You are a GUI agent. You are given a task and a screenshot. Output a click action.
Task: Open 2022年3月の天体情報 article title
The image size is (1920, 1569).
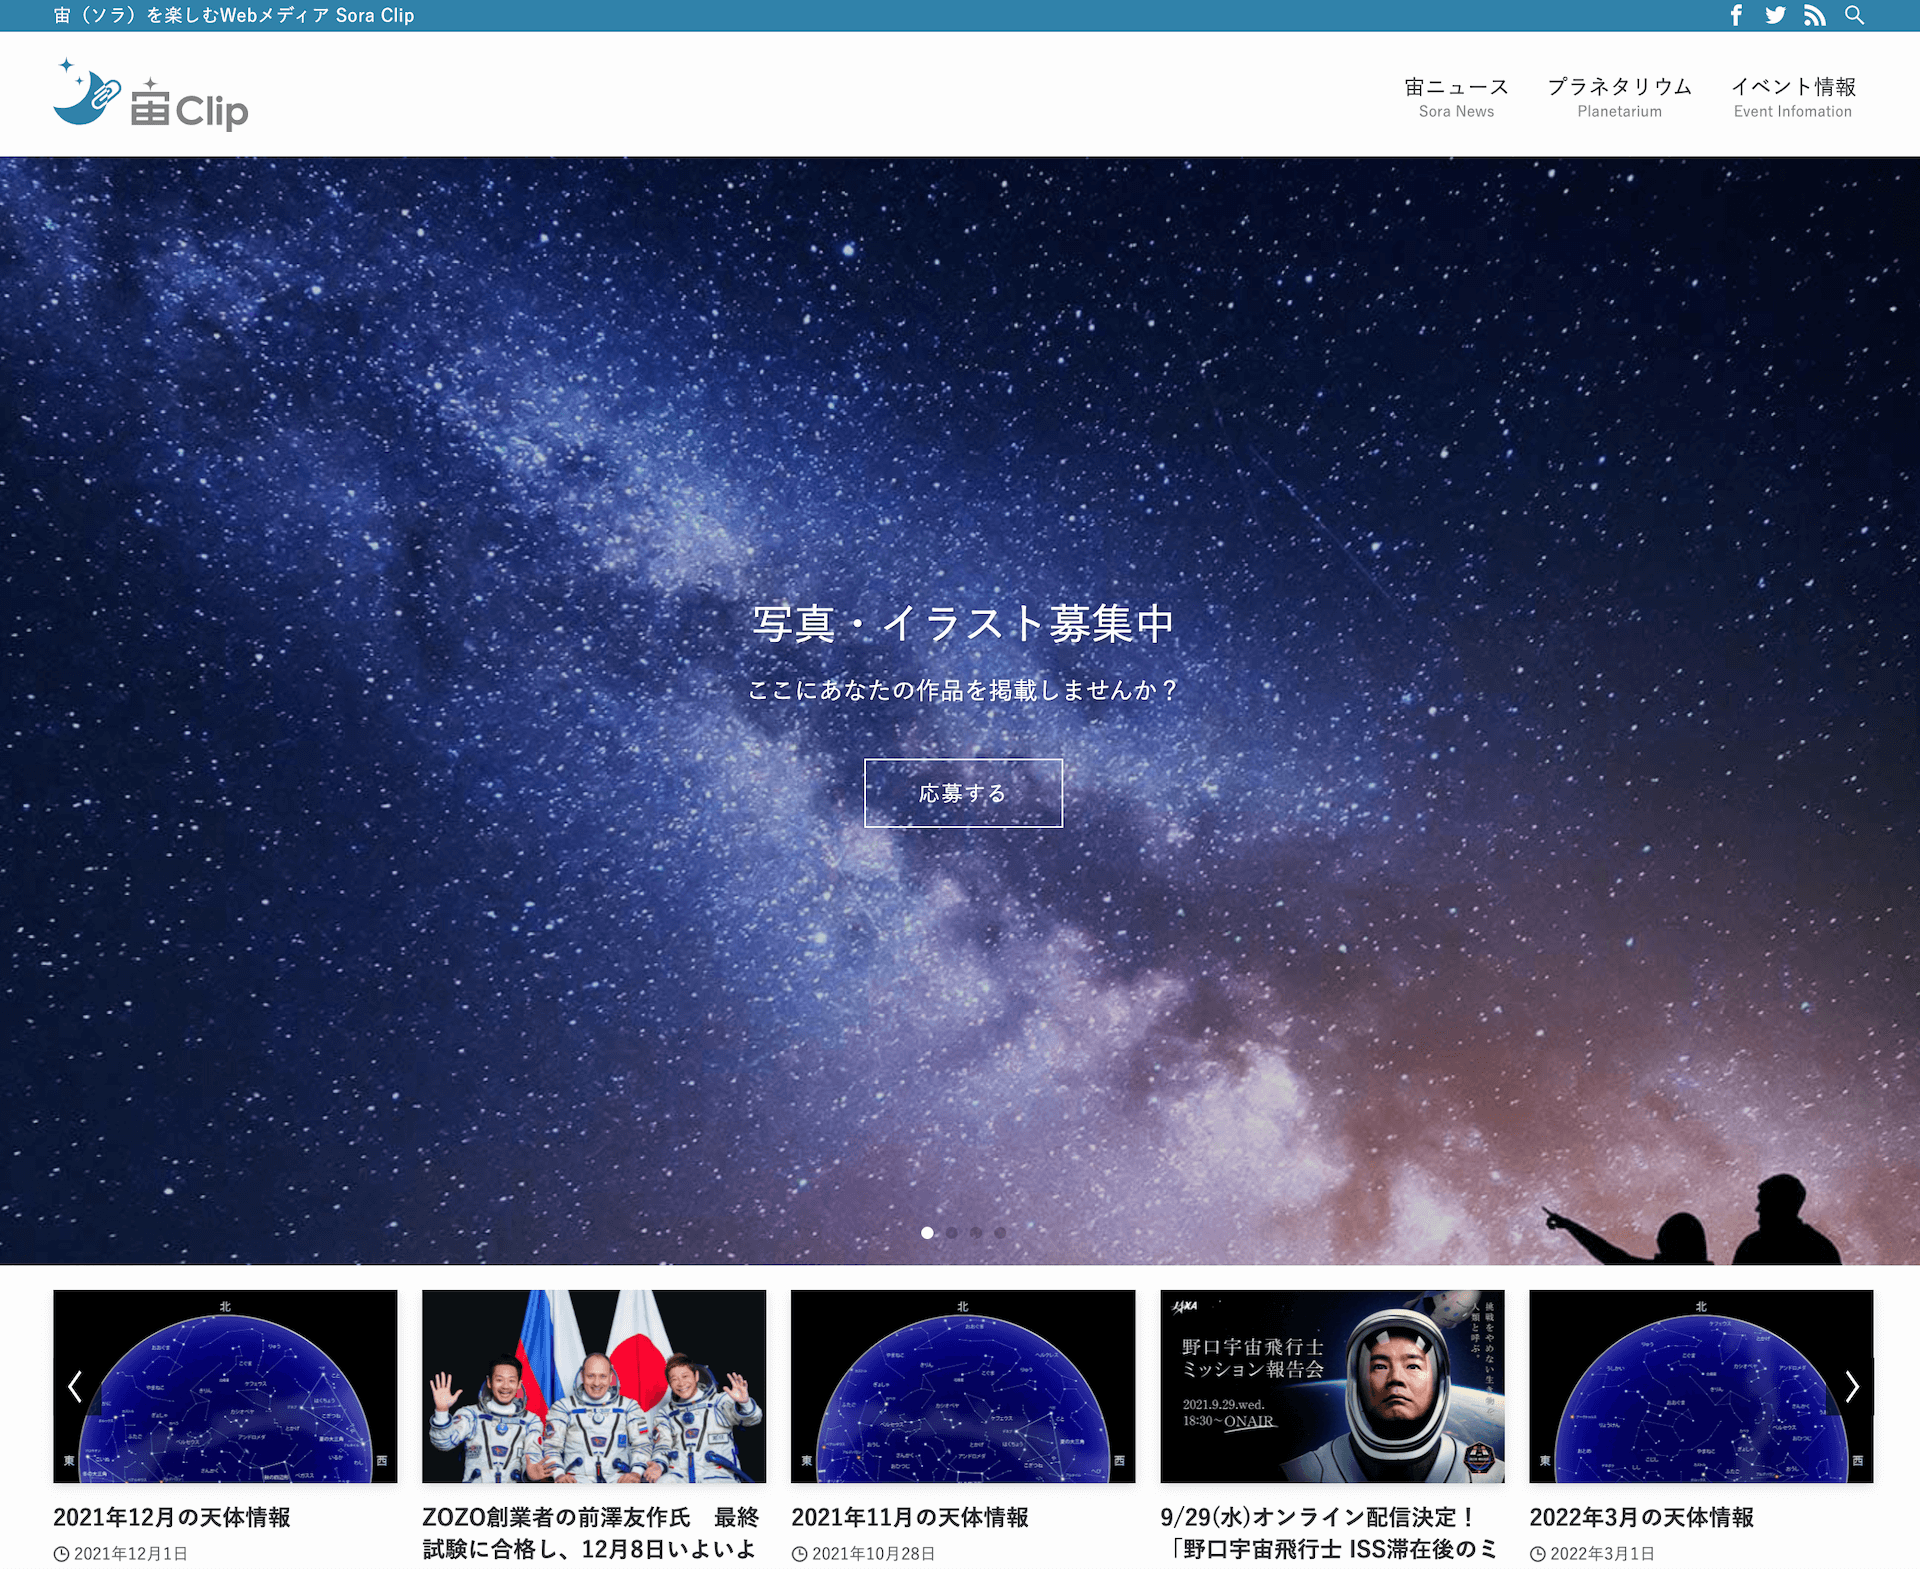tap(1642, 1517)
